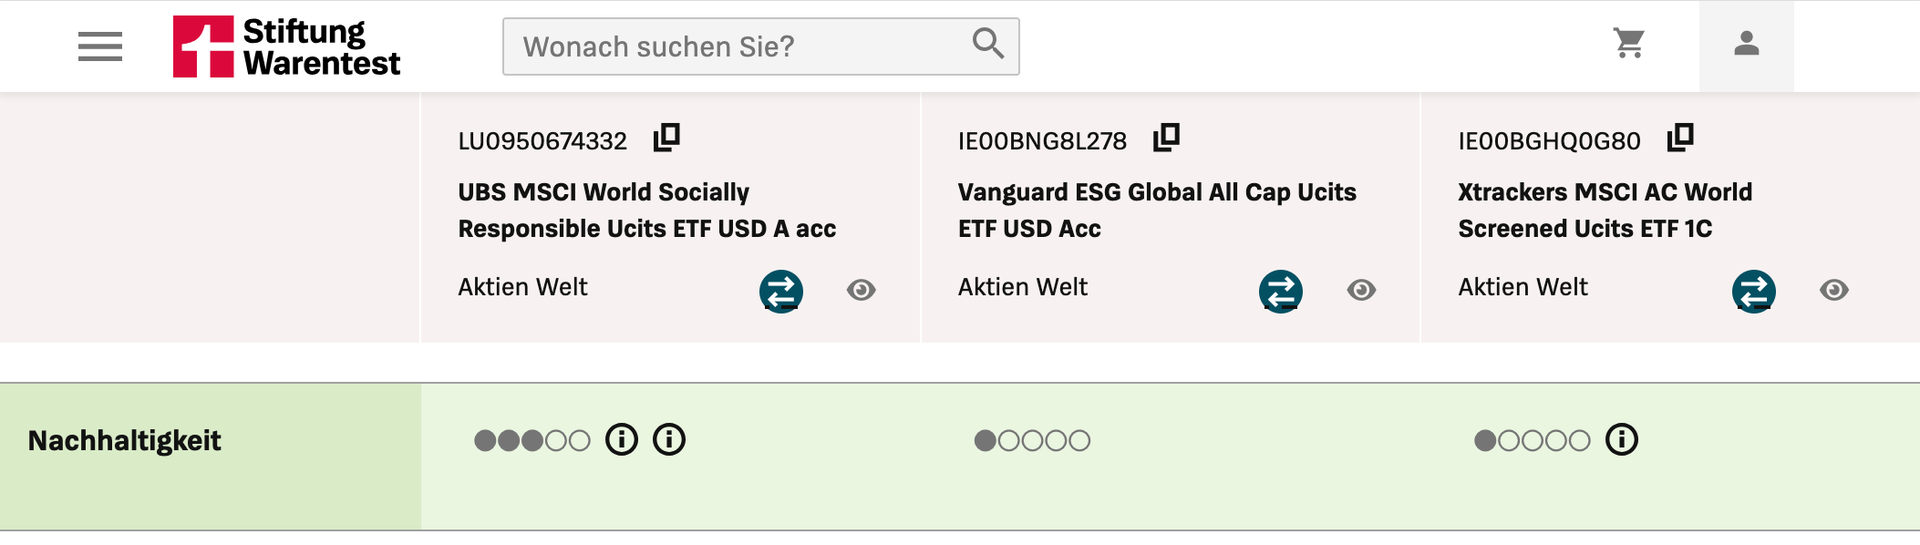Screen dimensions: 1920x545
Task: Copy ISIN IE00BNG8L278
Action: point(1167,137)
